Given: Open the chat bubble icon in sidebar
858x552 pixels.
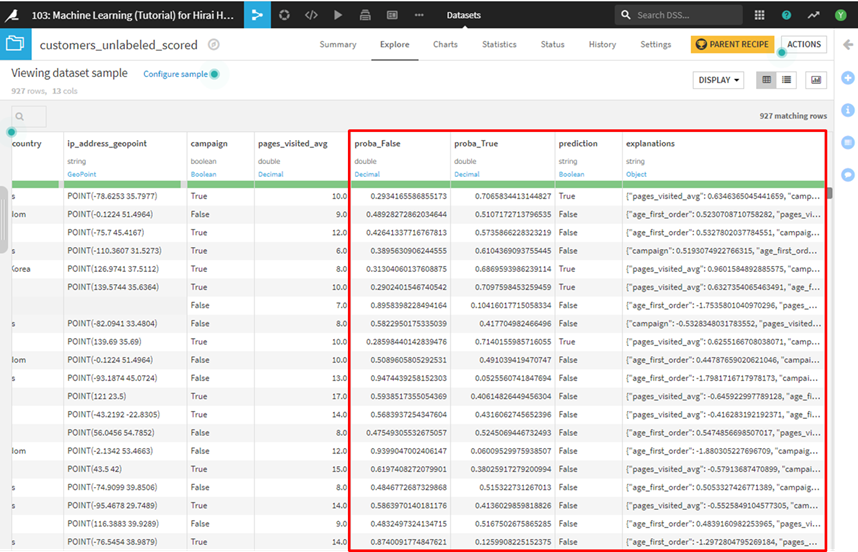Looking at the screenshot, I should 848,175.
